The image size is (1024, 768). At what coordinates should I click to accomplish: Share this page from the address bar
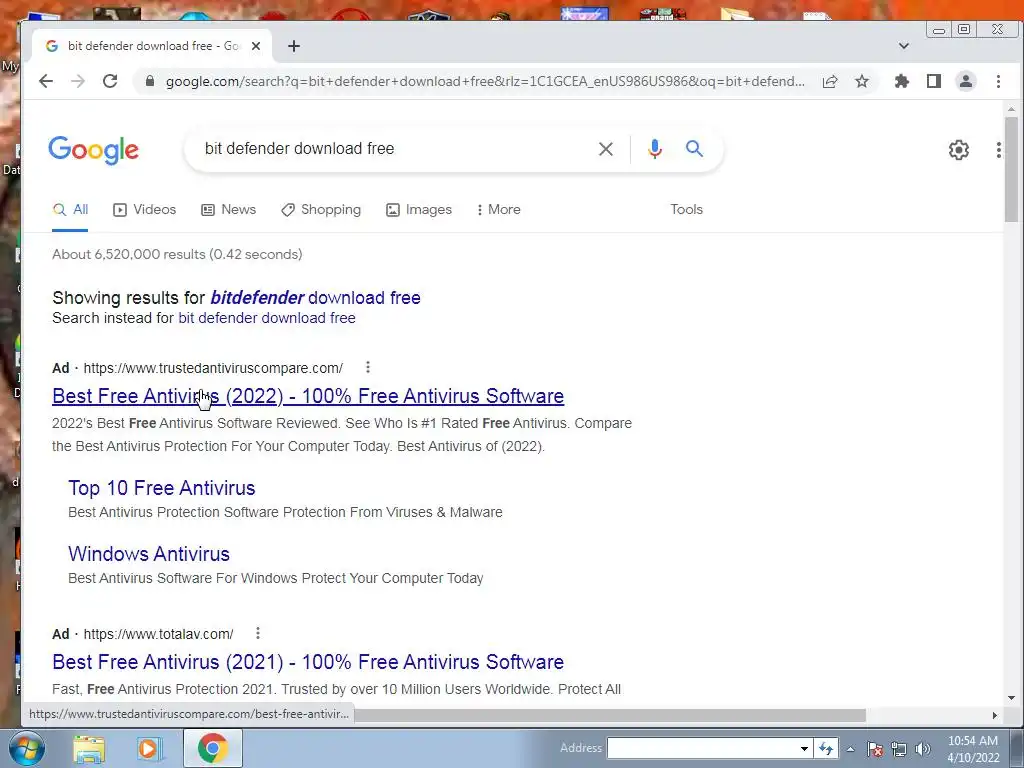(x=830, y=81)
